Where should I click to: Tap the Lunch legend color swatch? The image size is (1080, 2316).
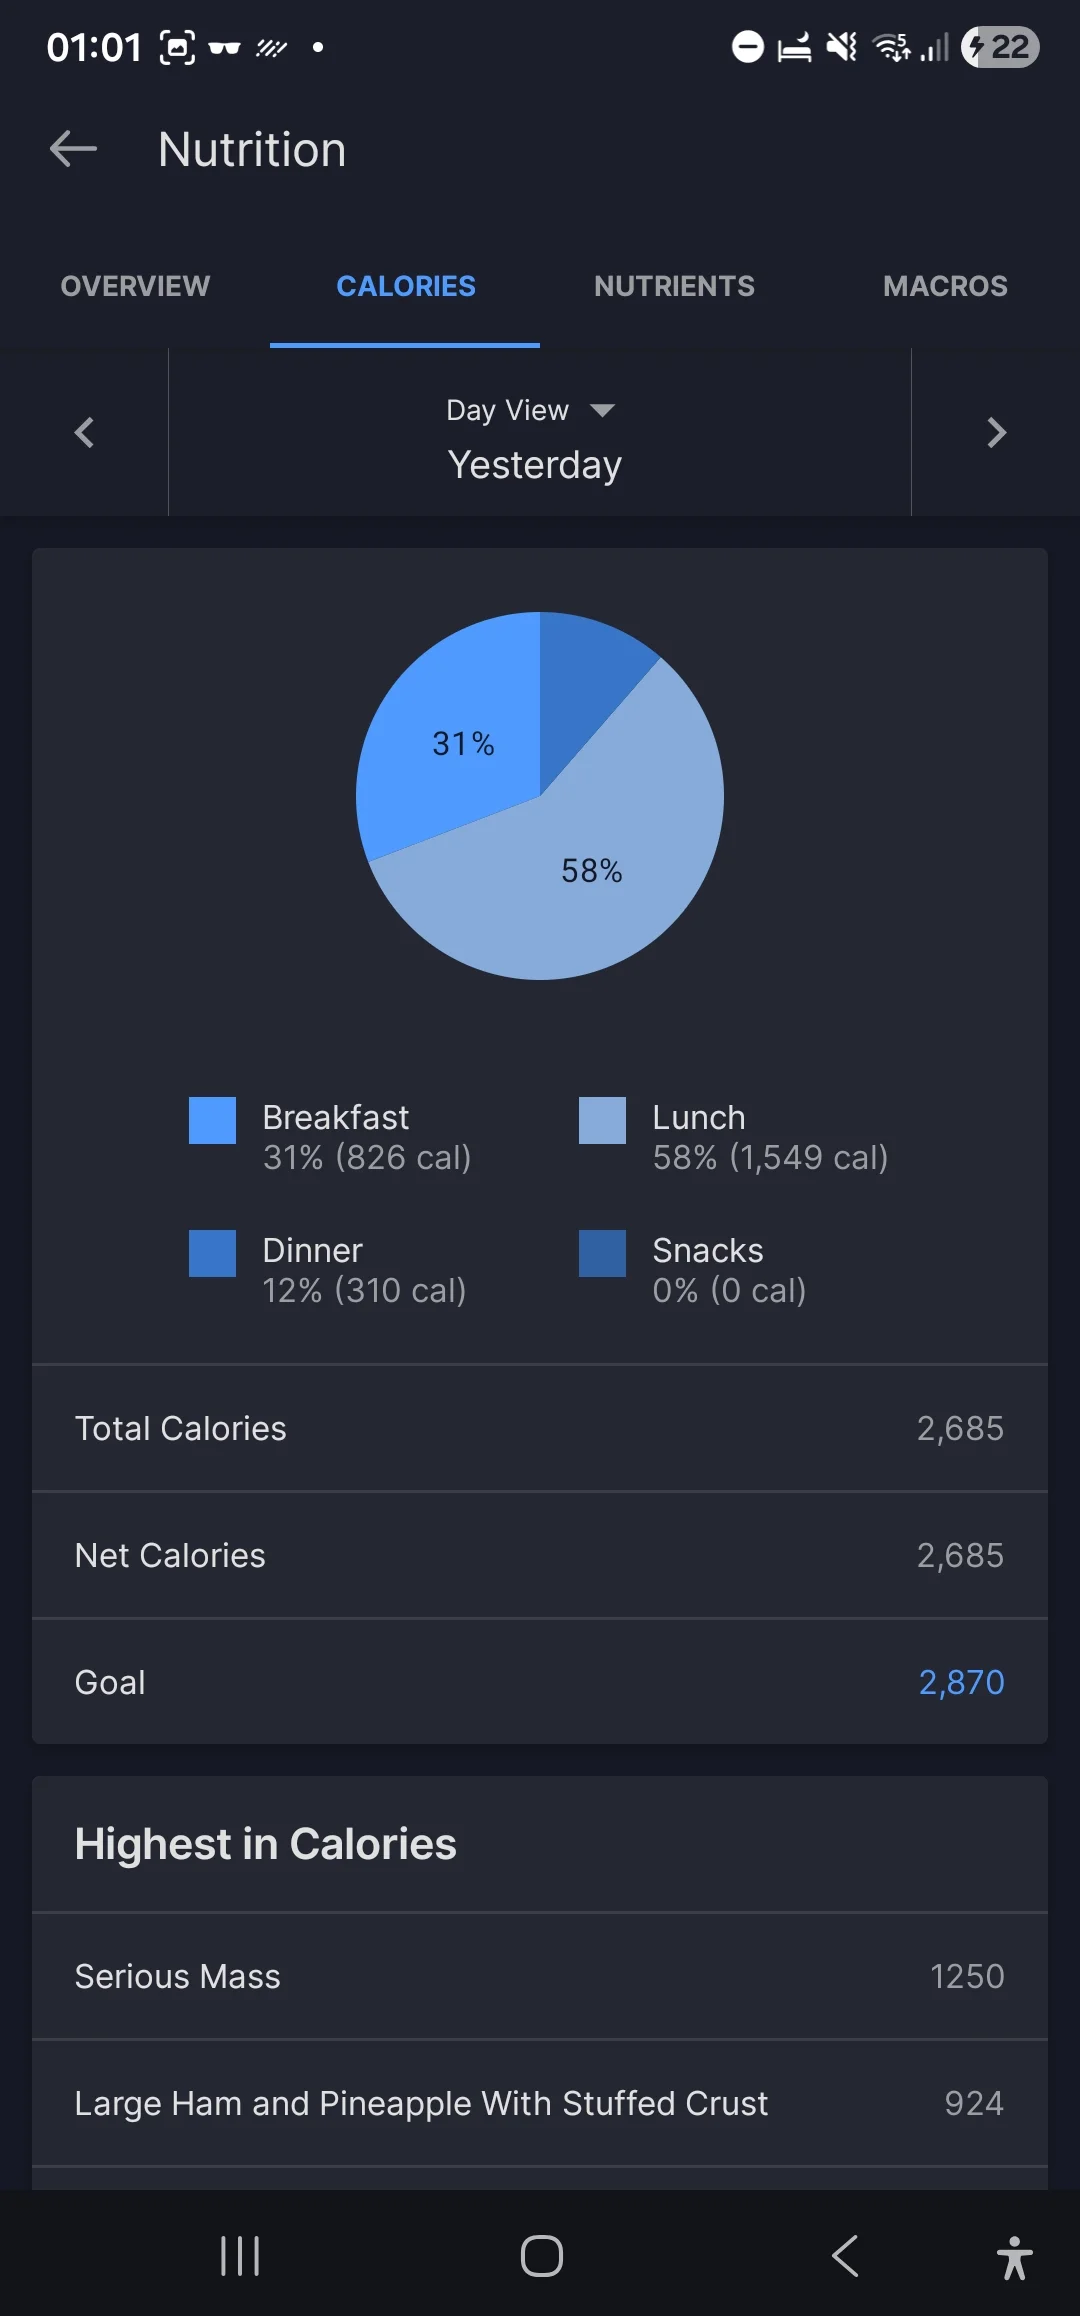coord(602,1120)
